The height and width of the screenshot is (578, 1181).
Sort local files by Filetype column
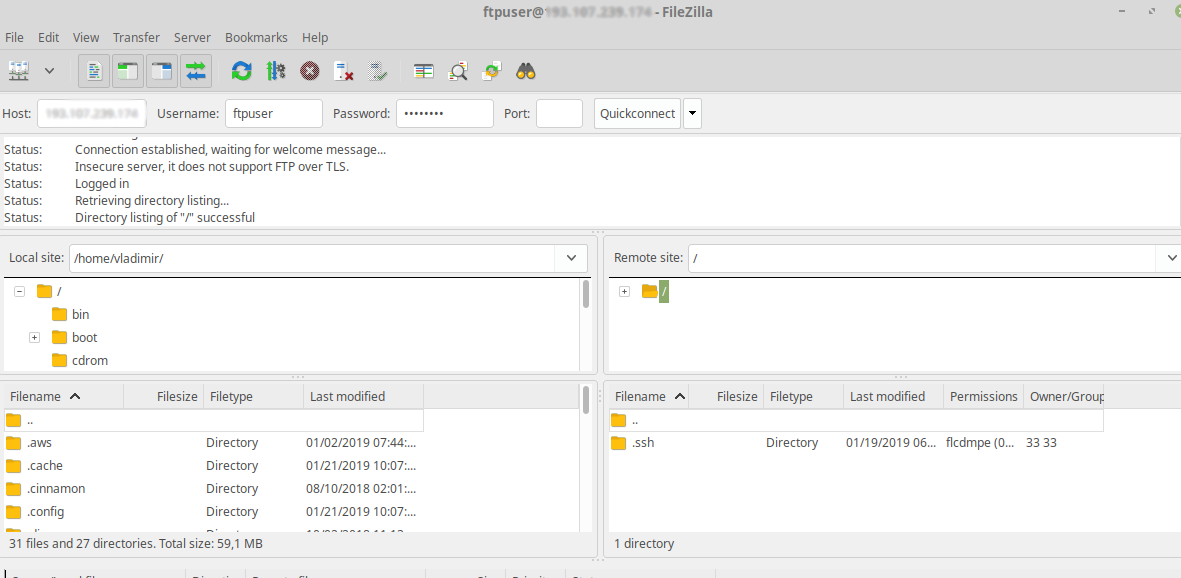(x=253, y=396)
